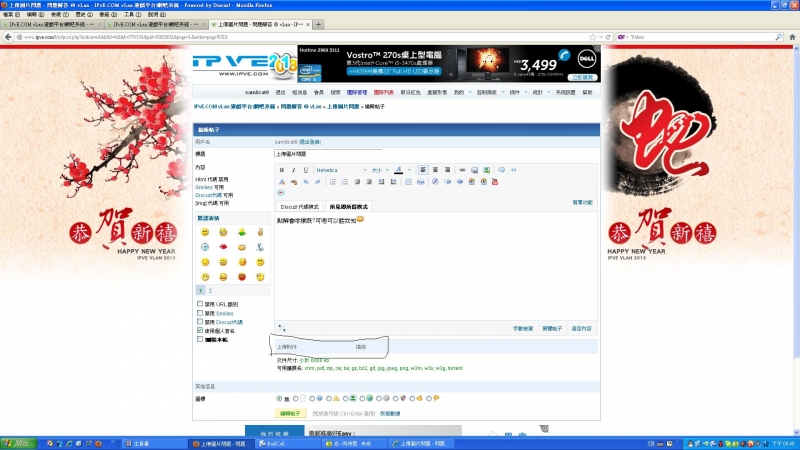Viewport: 800px width, 450px height.
Task: Open the font size dropdown
Action: [380, 170]
